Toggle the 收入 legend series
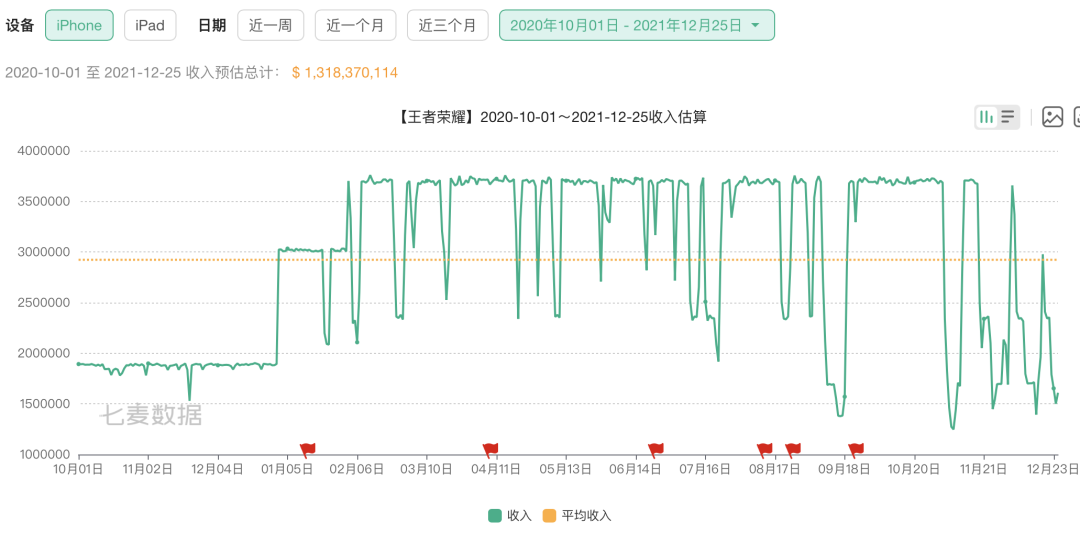Viewport: 1080px width, 533px height. pyautogui.click(x=510, y=515)
